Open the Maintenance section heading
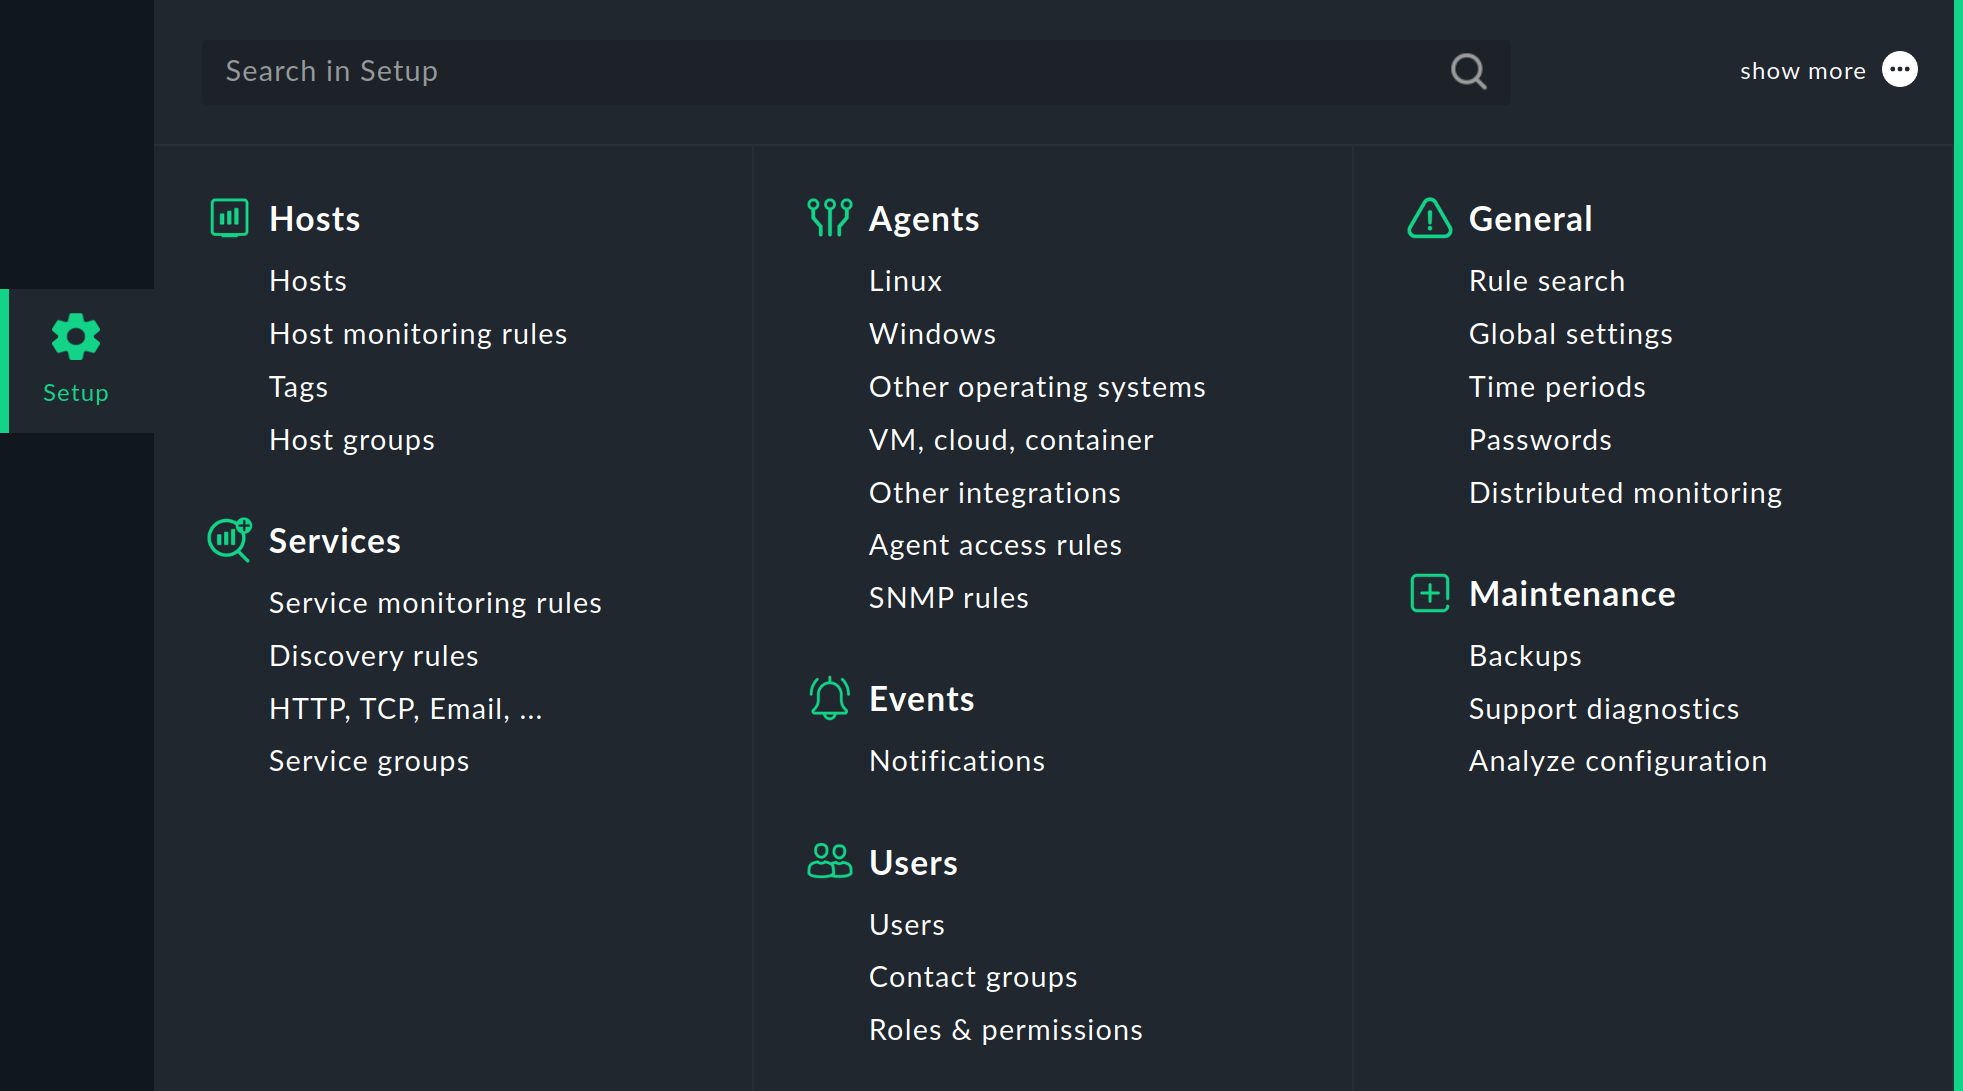Viewport: 1963px width, 1091px height. [1572, 594]
